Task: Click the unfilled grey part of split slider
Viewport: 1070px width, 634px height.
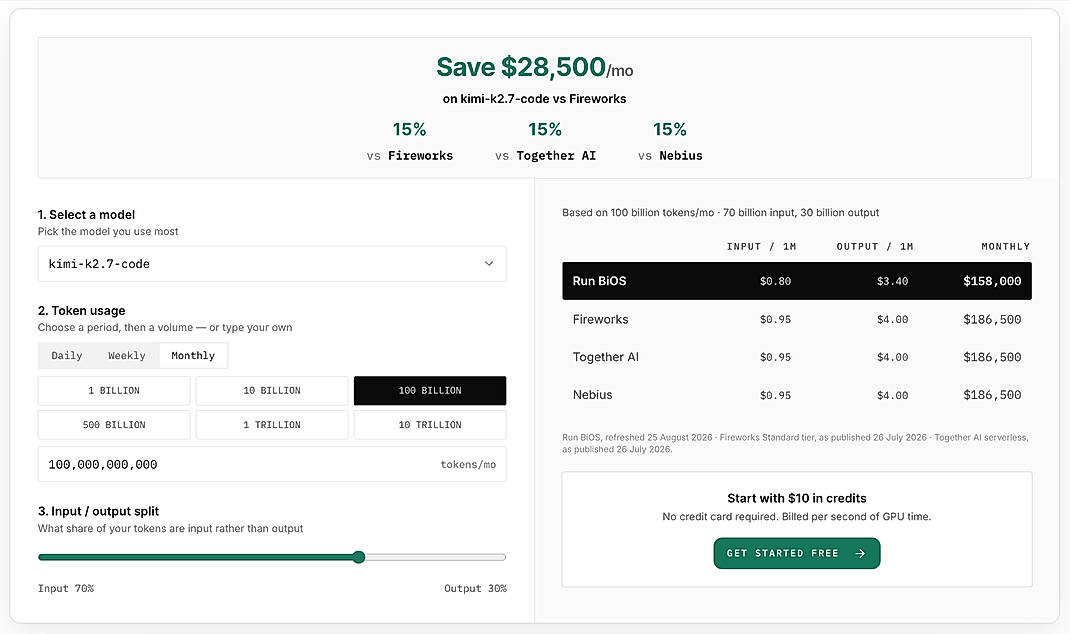Action: [435, 557]
